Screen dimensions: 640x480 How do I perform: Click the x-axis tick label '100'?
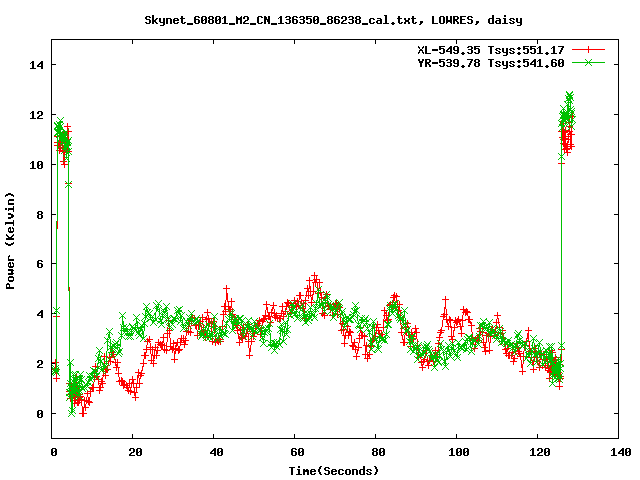459,452
